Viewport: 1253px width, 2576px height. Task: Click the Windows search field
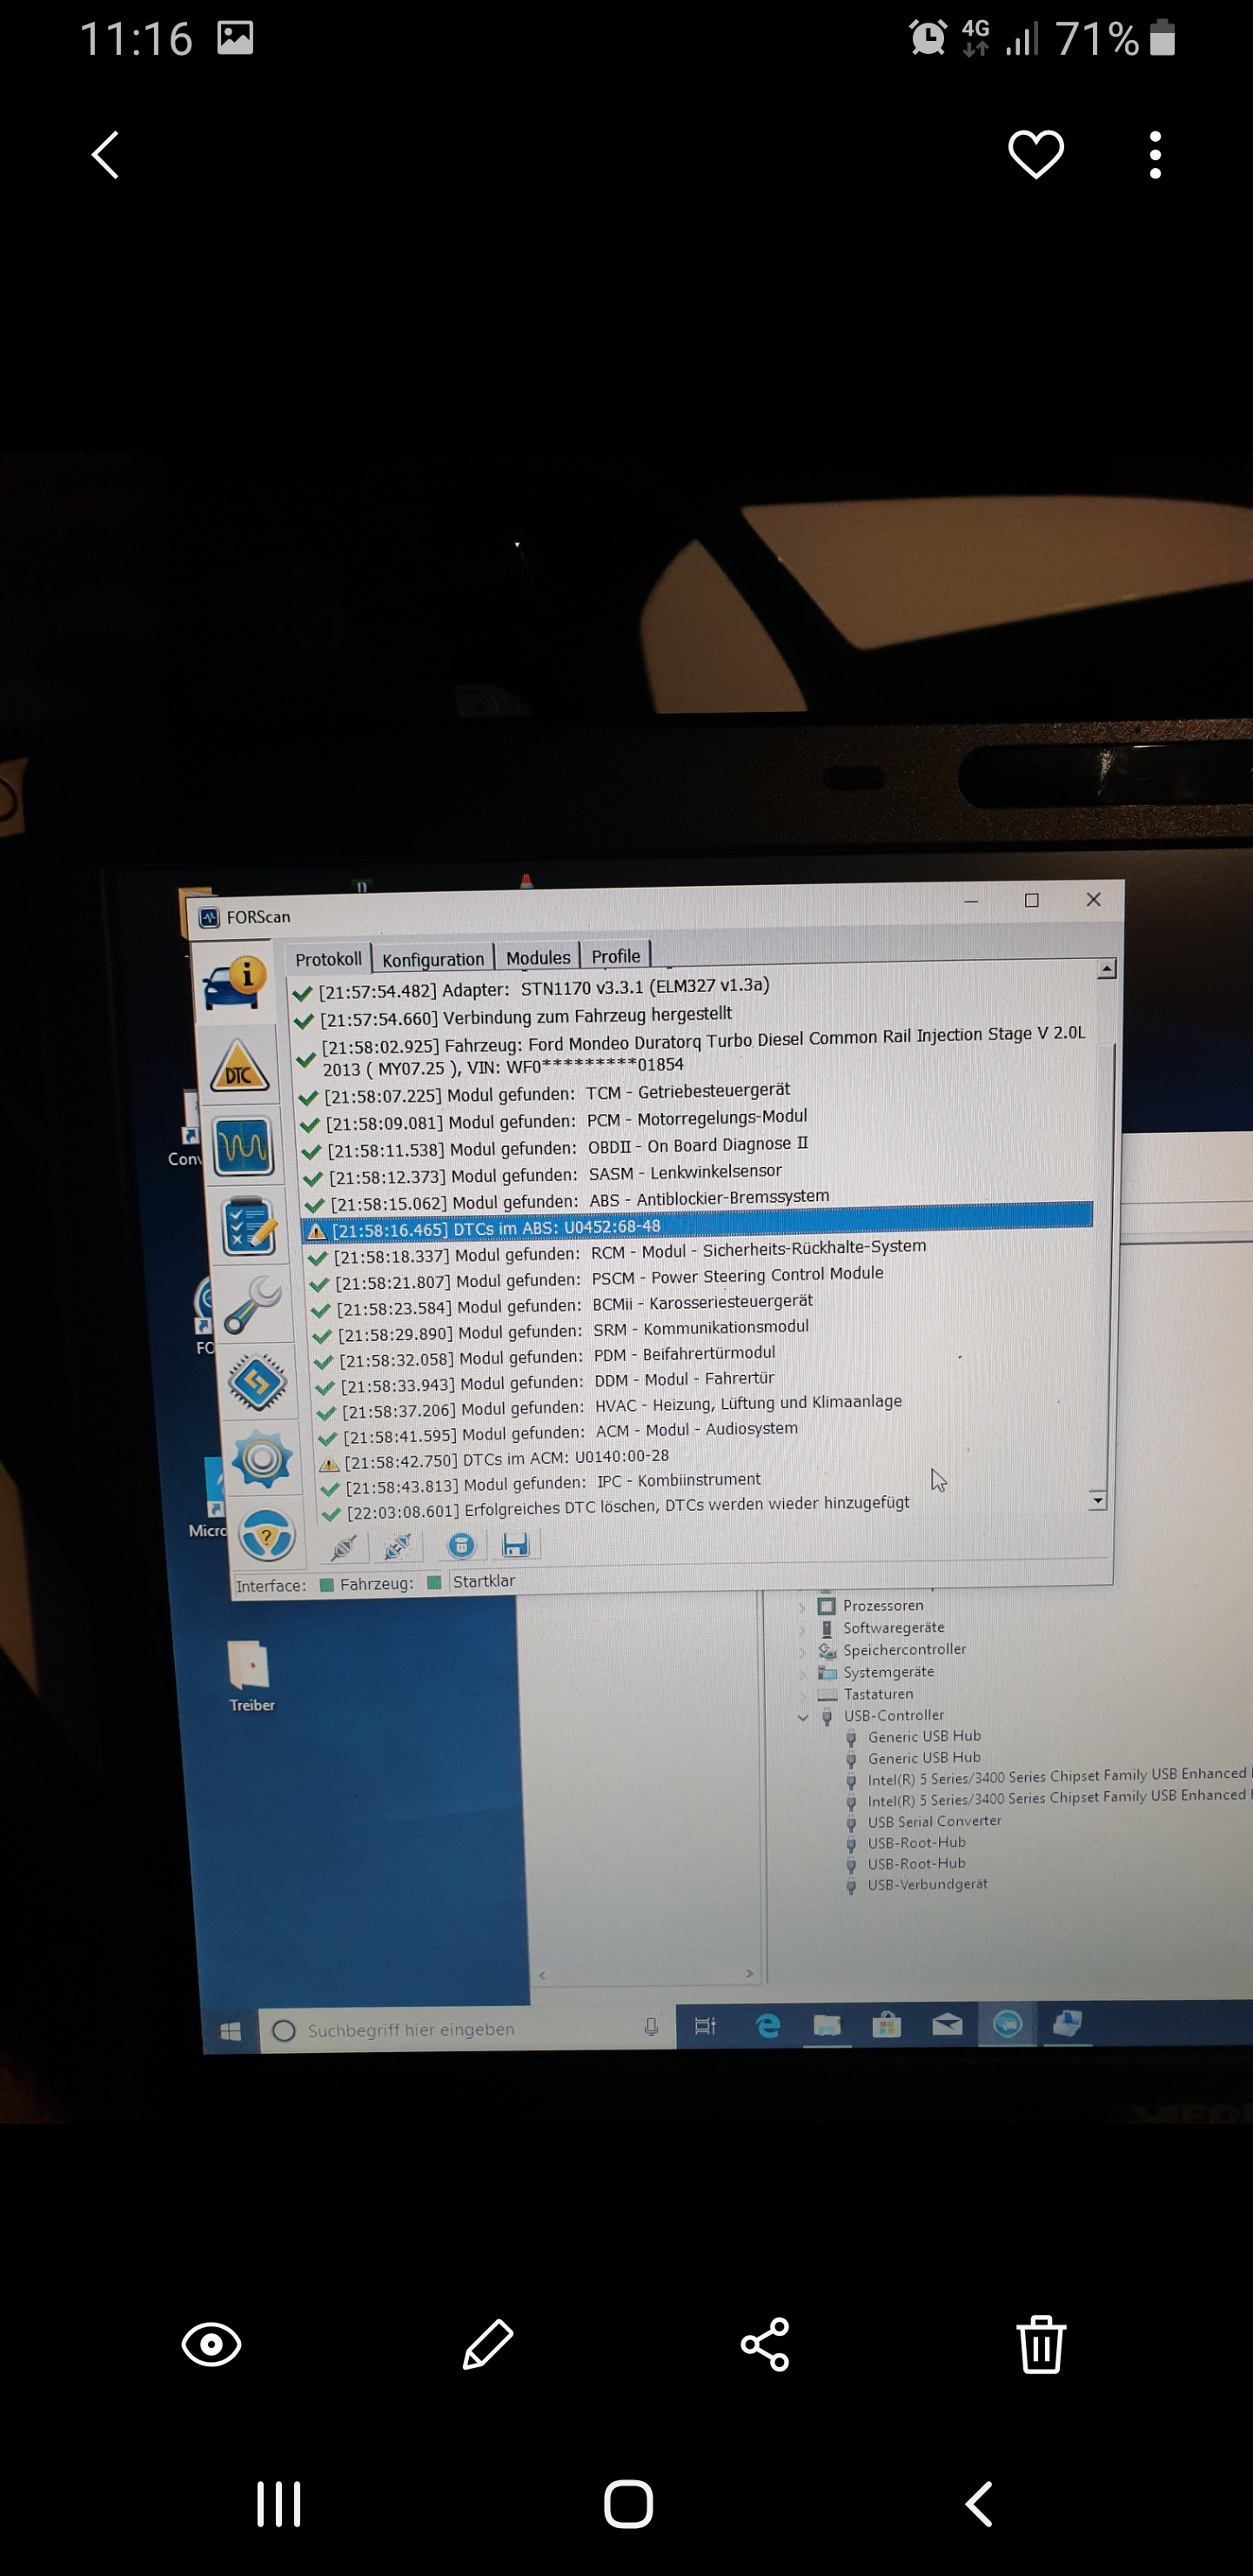450,2029
